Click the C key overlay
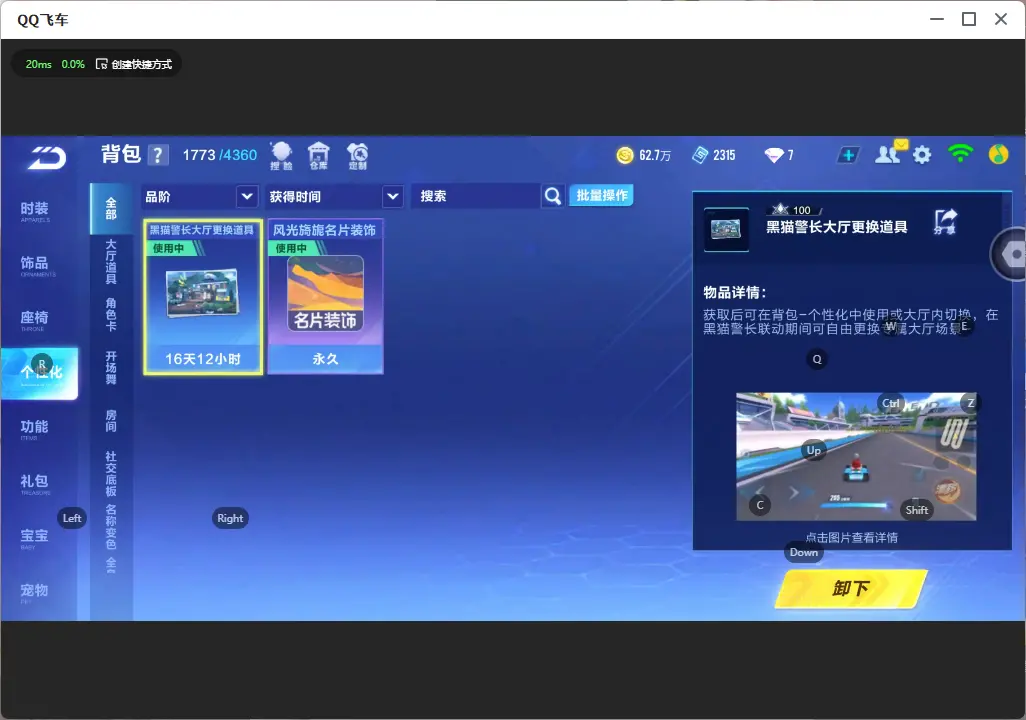The width and height of the screenshot is (1026, 720). coord(760,505)
